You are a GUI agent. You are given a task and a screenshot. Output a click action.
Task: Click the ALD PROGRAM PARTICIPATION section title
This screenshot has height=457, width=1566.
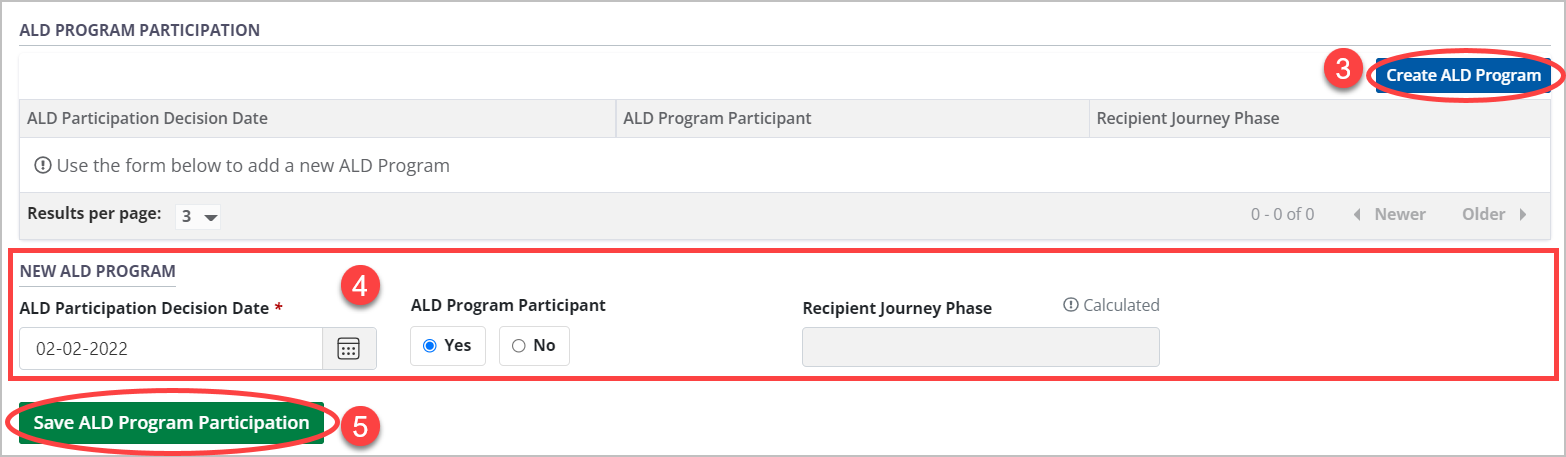click(139, 30)
